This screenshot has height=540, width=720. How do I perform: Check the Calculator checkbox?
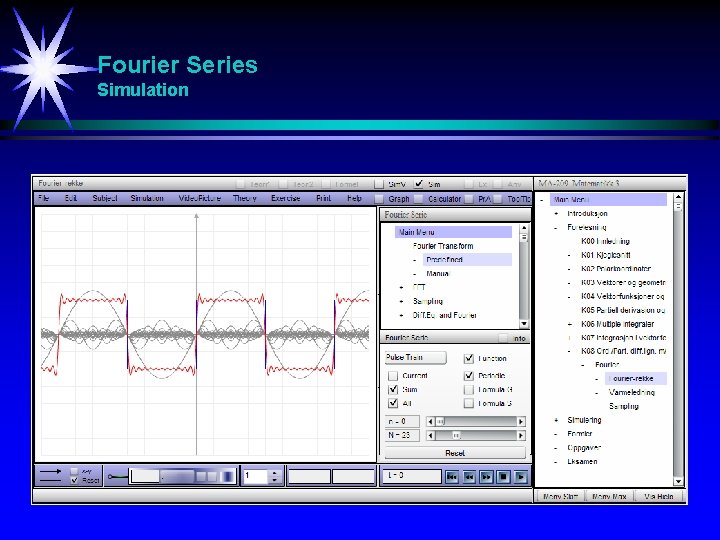point(418,199)
